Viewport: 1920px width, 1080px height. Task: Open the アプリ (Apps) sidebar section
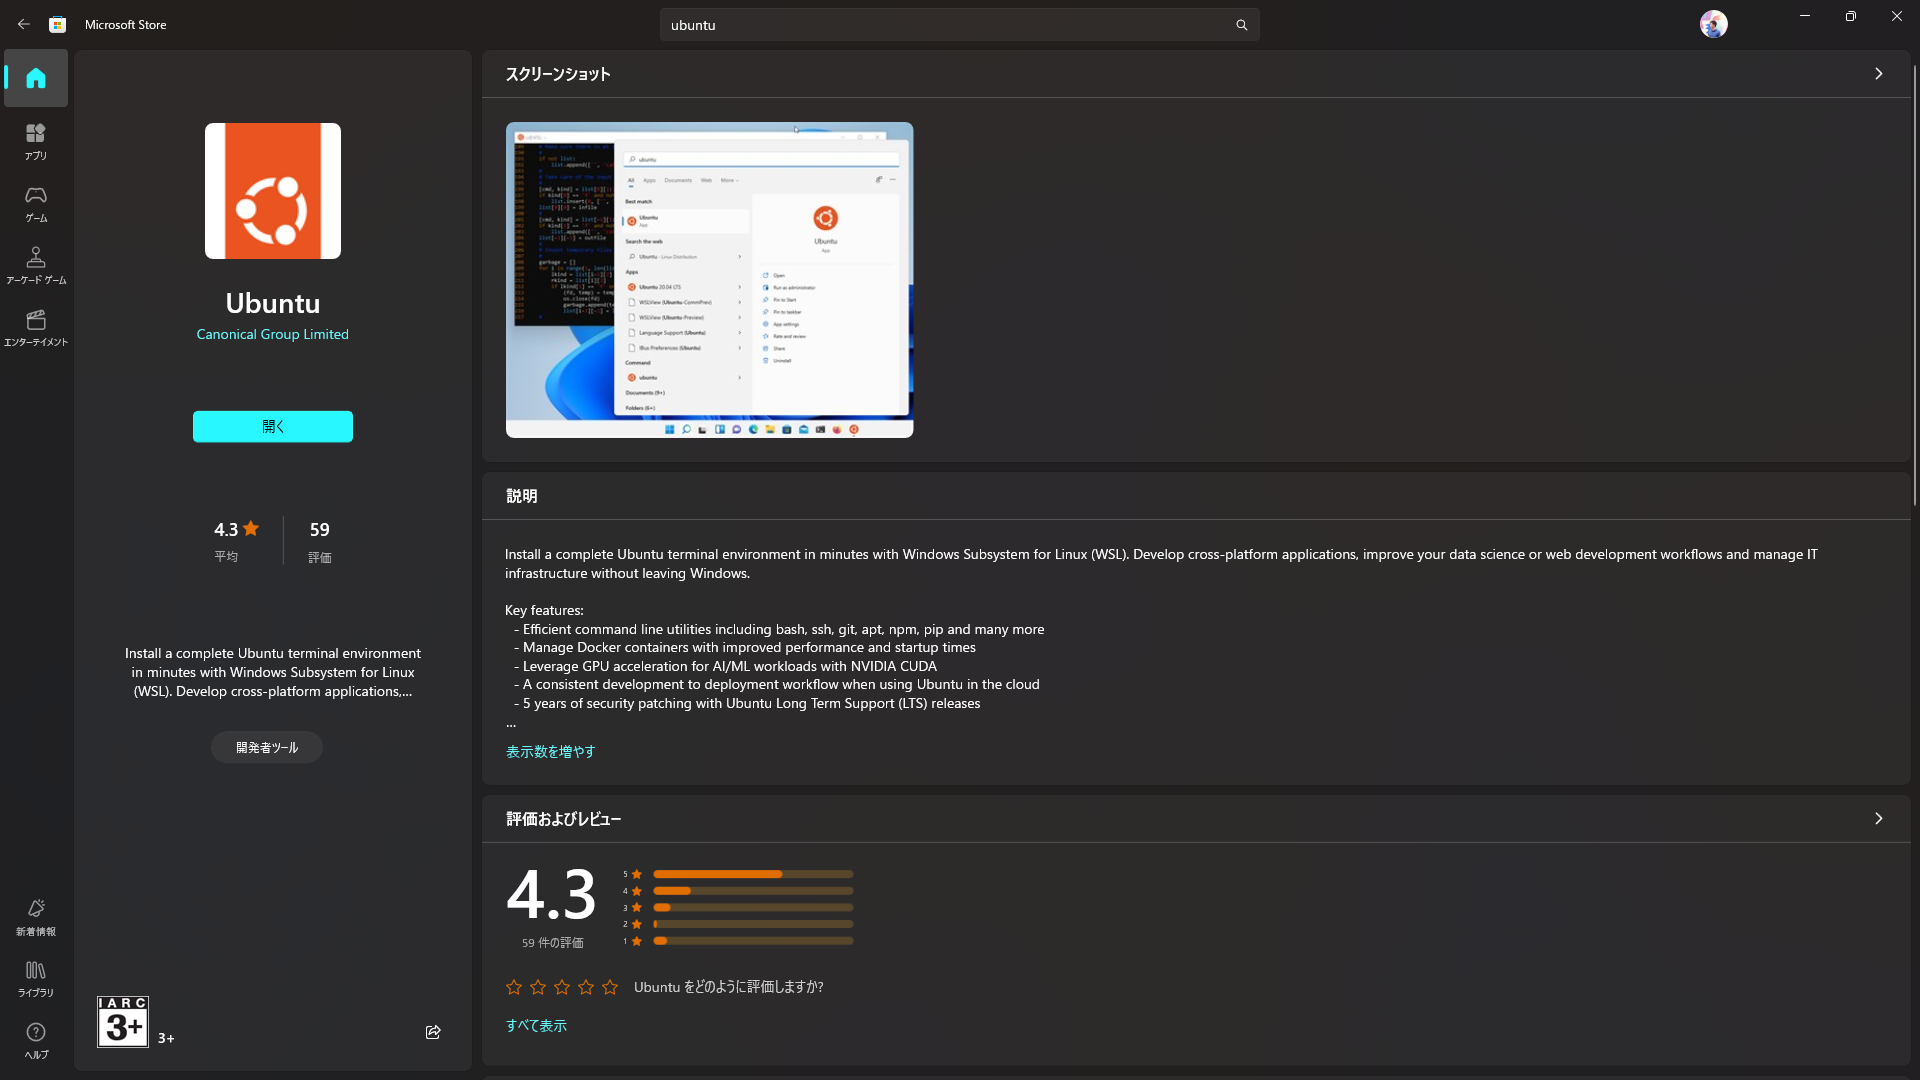pos(35,141)
